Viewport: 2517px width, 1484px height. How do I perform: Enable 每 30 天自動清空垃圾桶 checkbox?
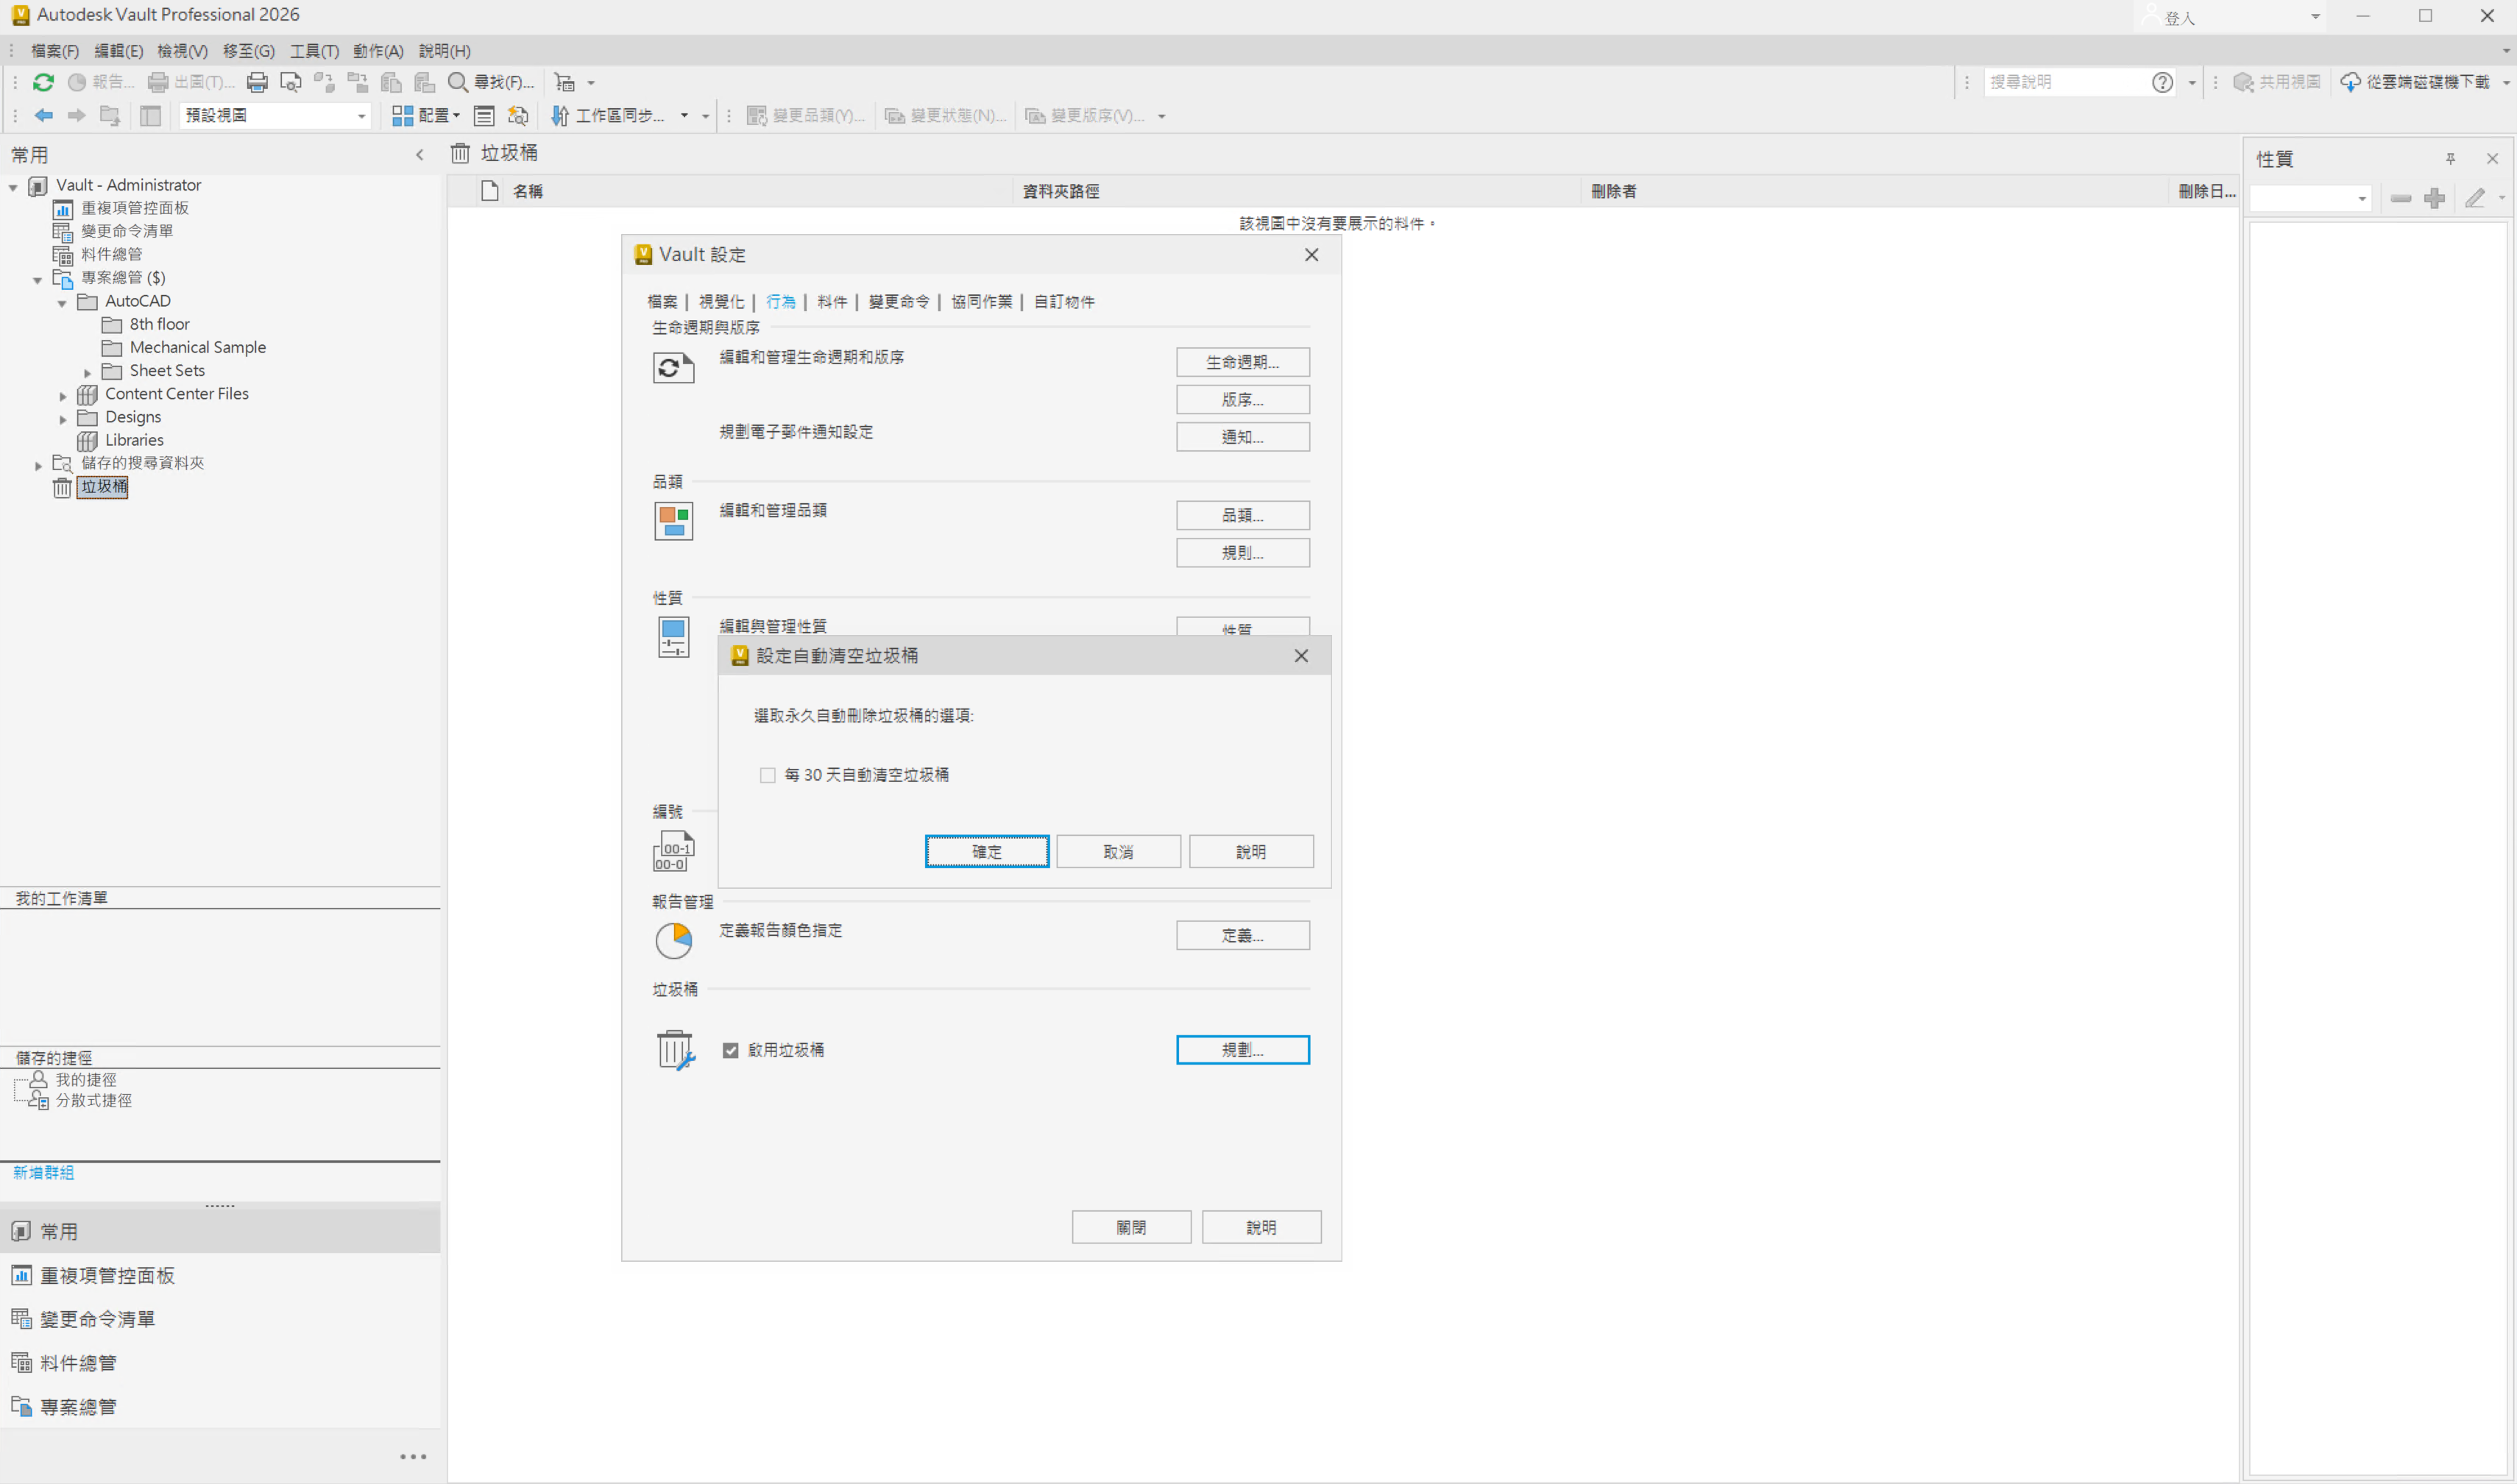tap(768, 775)
